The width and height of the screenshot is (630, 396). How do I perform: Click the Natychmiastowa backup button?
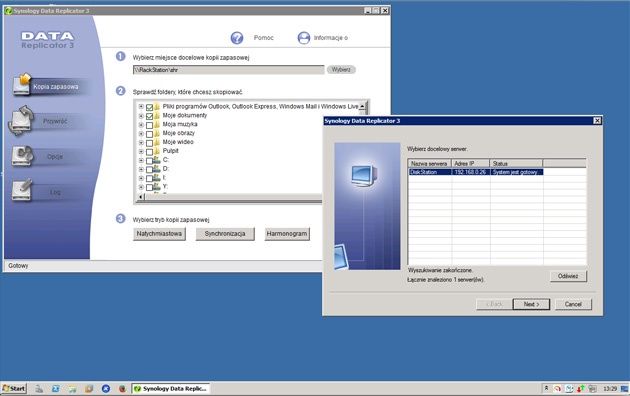[x=159, y=234]
